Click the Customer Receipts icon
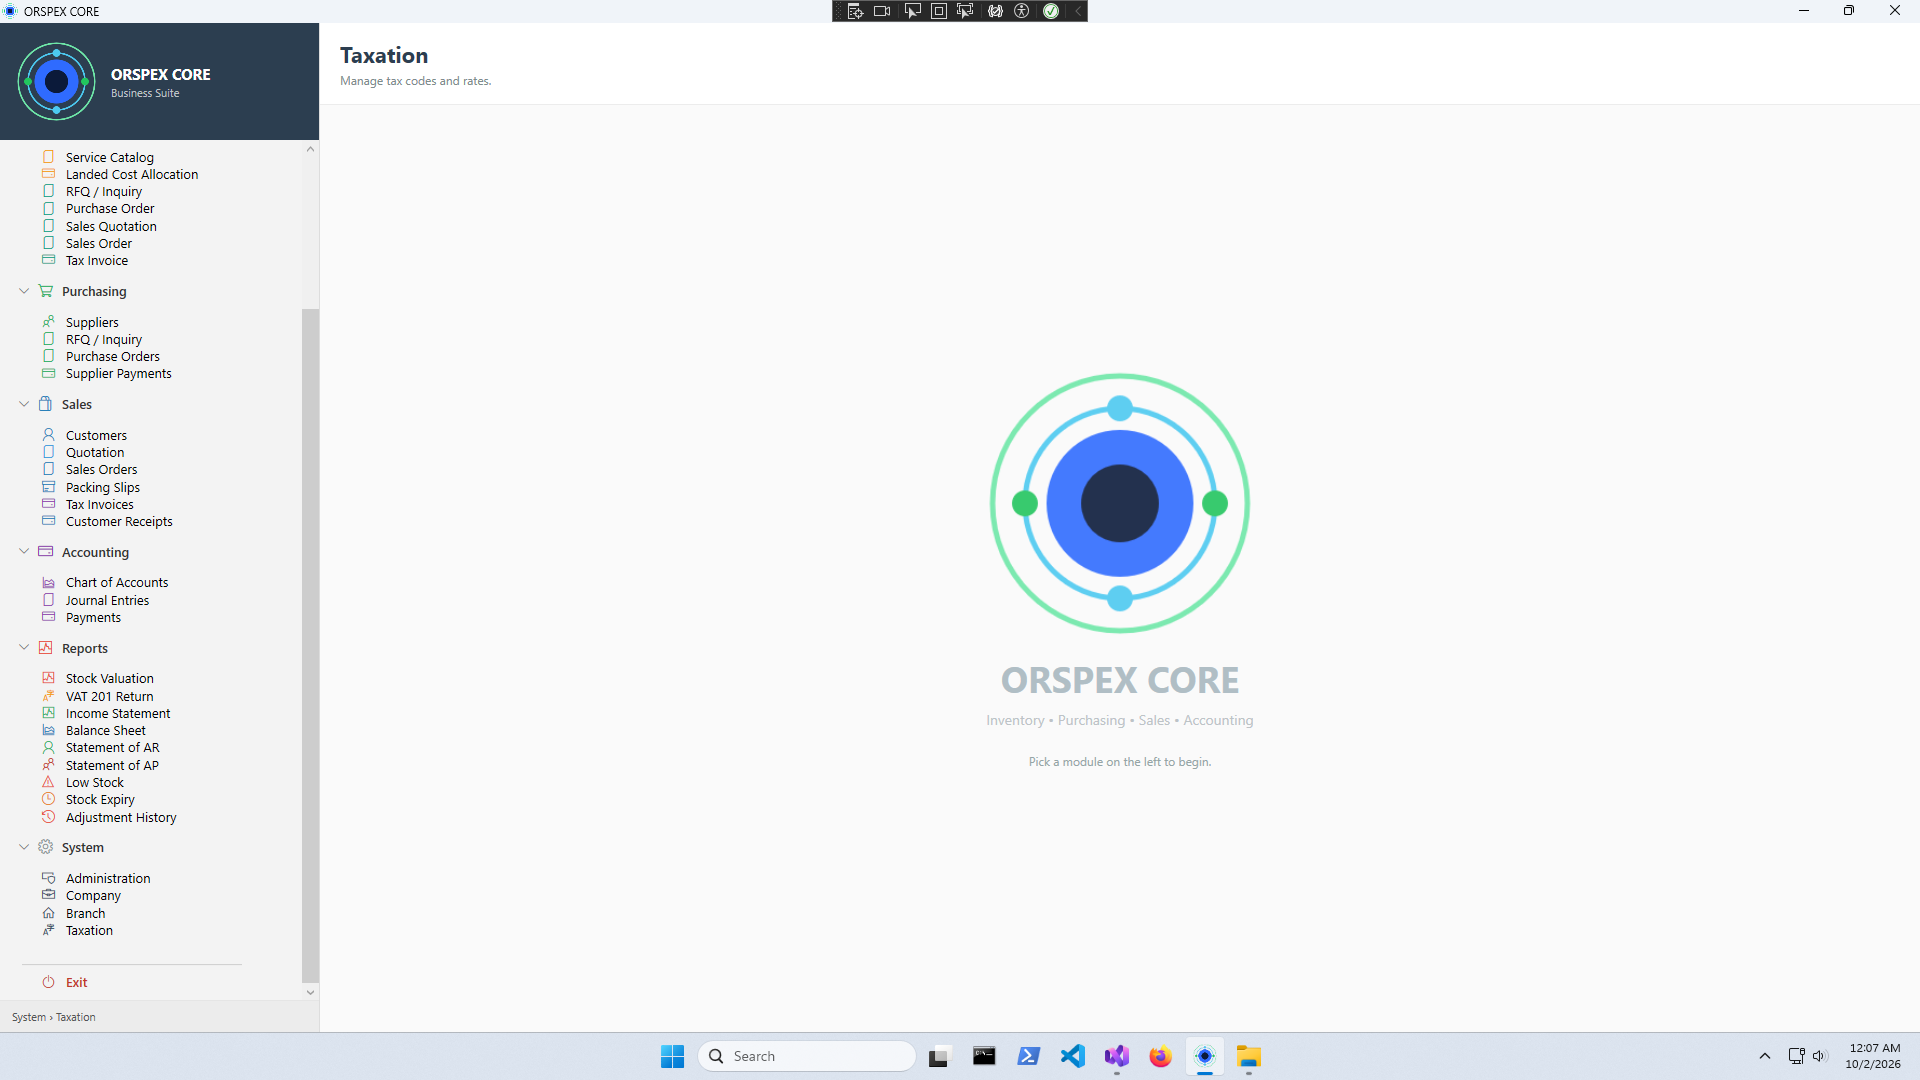Screen dimensions: 1920x1080 (48, 521)
